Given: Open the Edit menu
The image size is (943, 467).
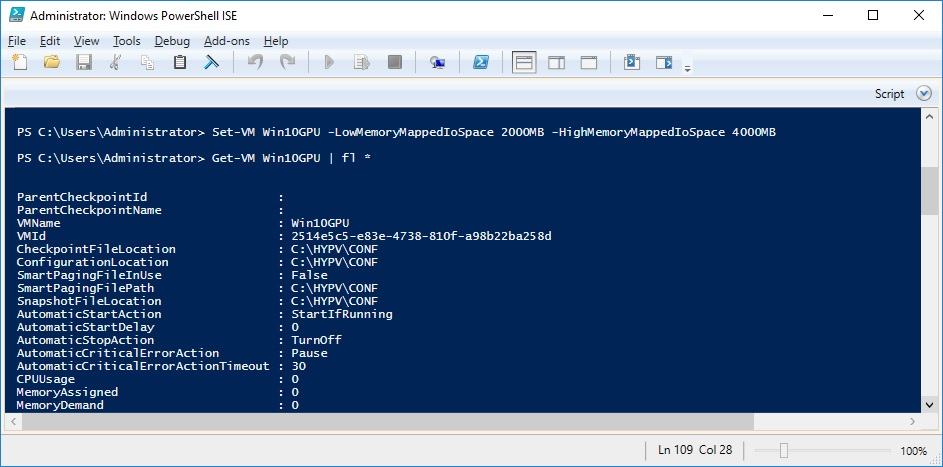Looking at the screenshot, I should pos(50,41).
